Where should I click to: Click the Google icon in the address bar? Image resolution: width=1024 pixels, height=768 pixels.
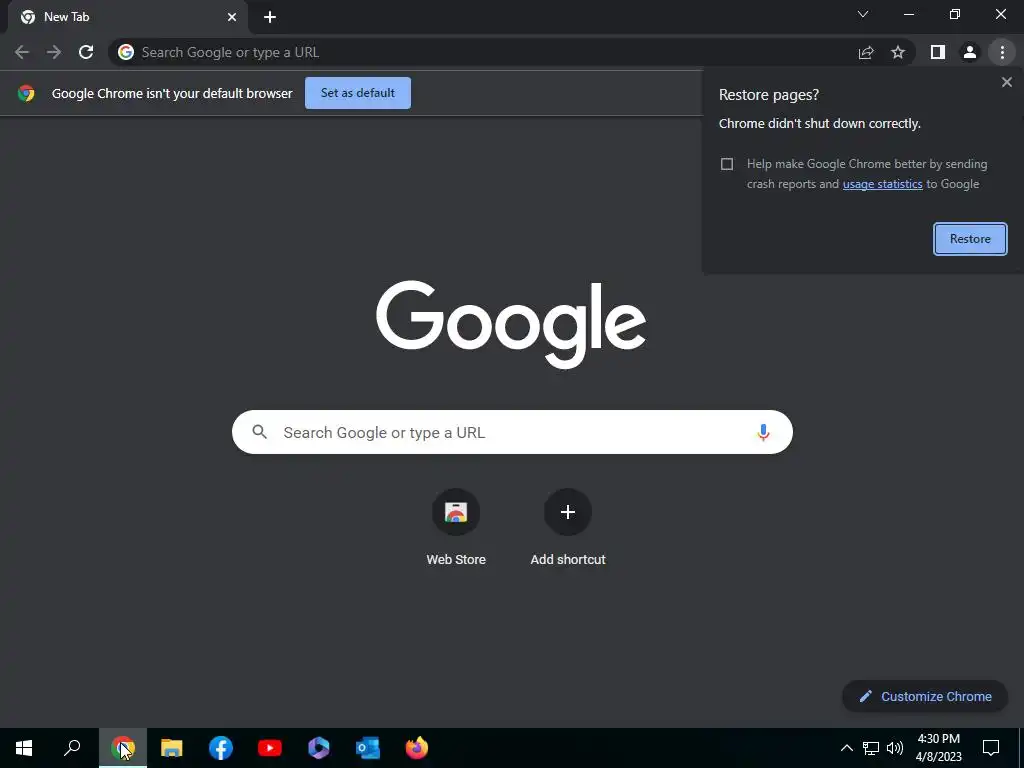pos(126,52)
